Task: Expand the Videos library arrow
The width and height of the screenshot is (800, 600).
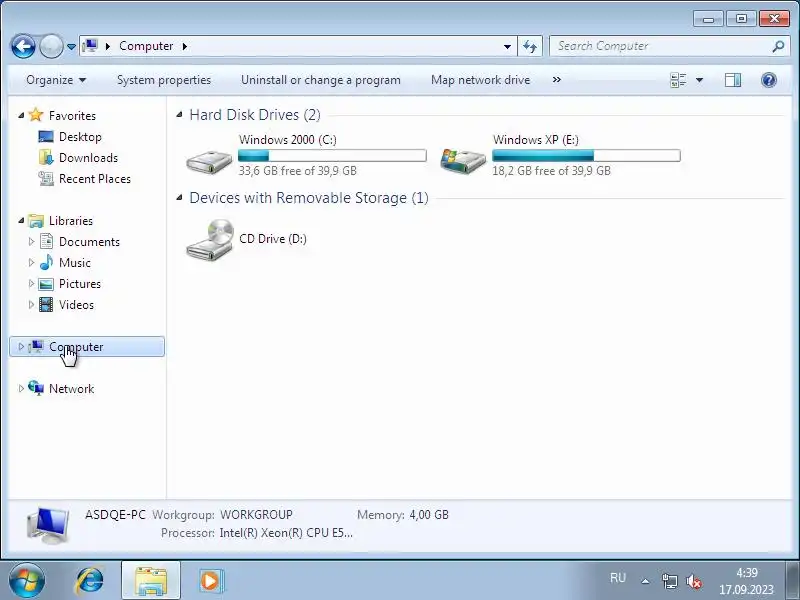Action: (31, 305)
